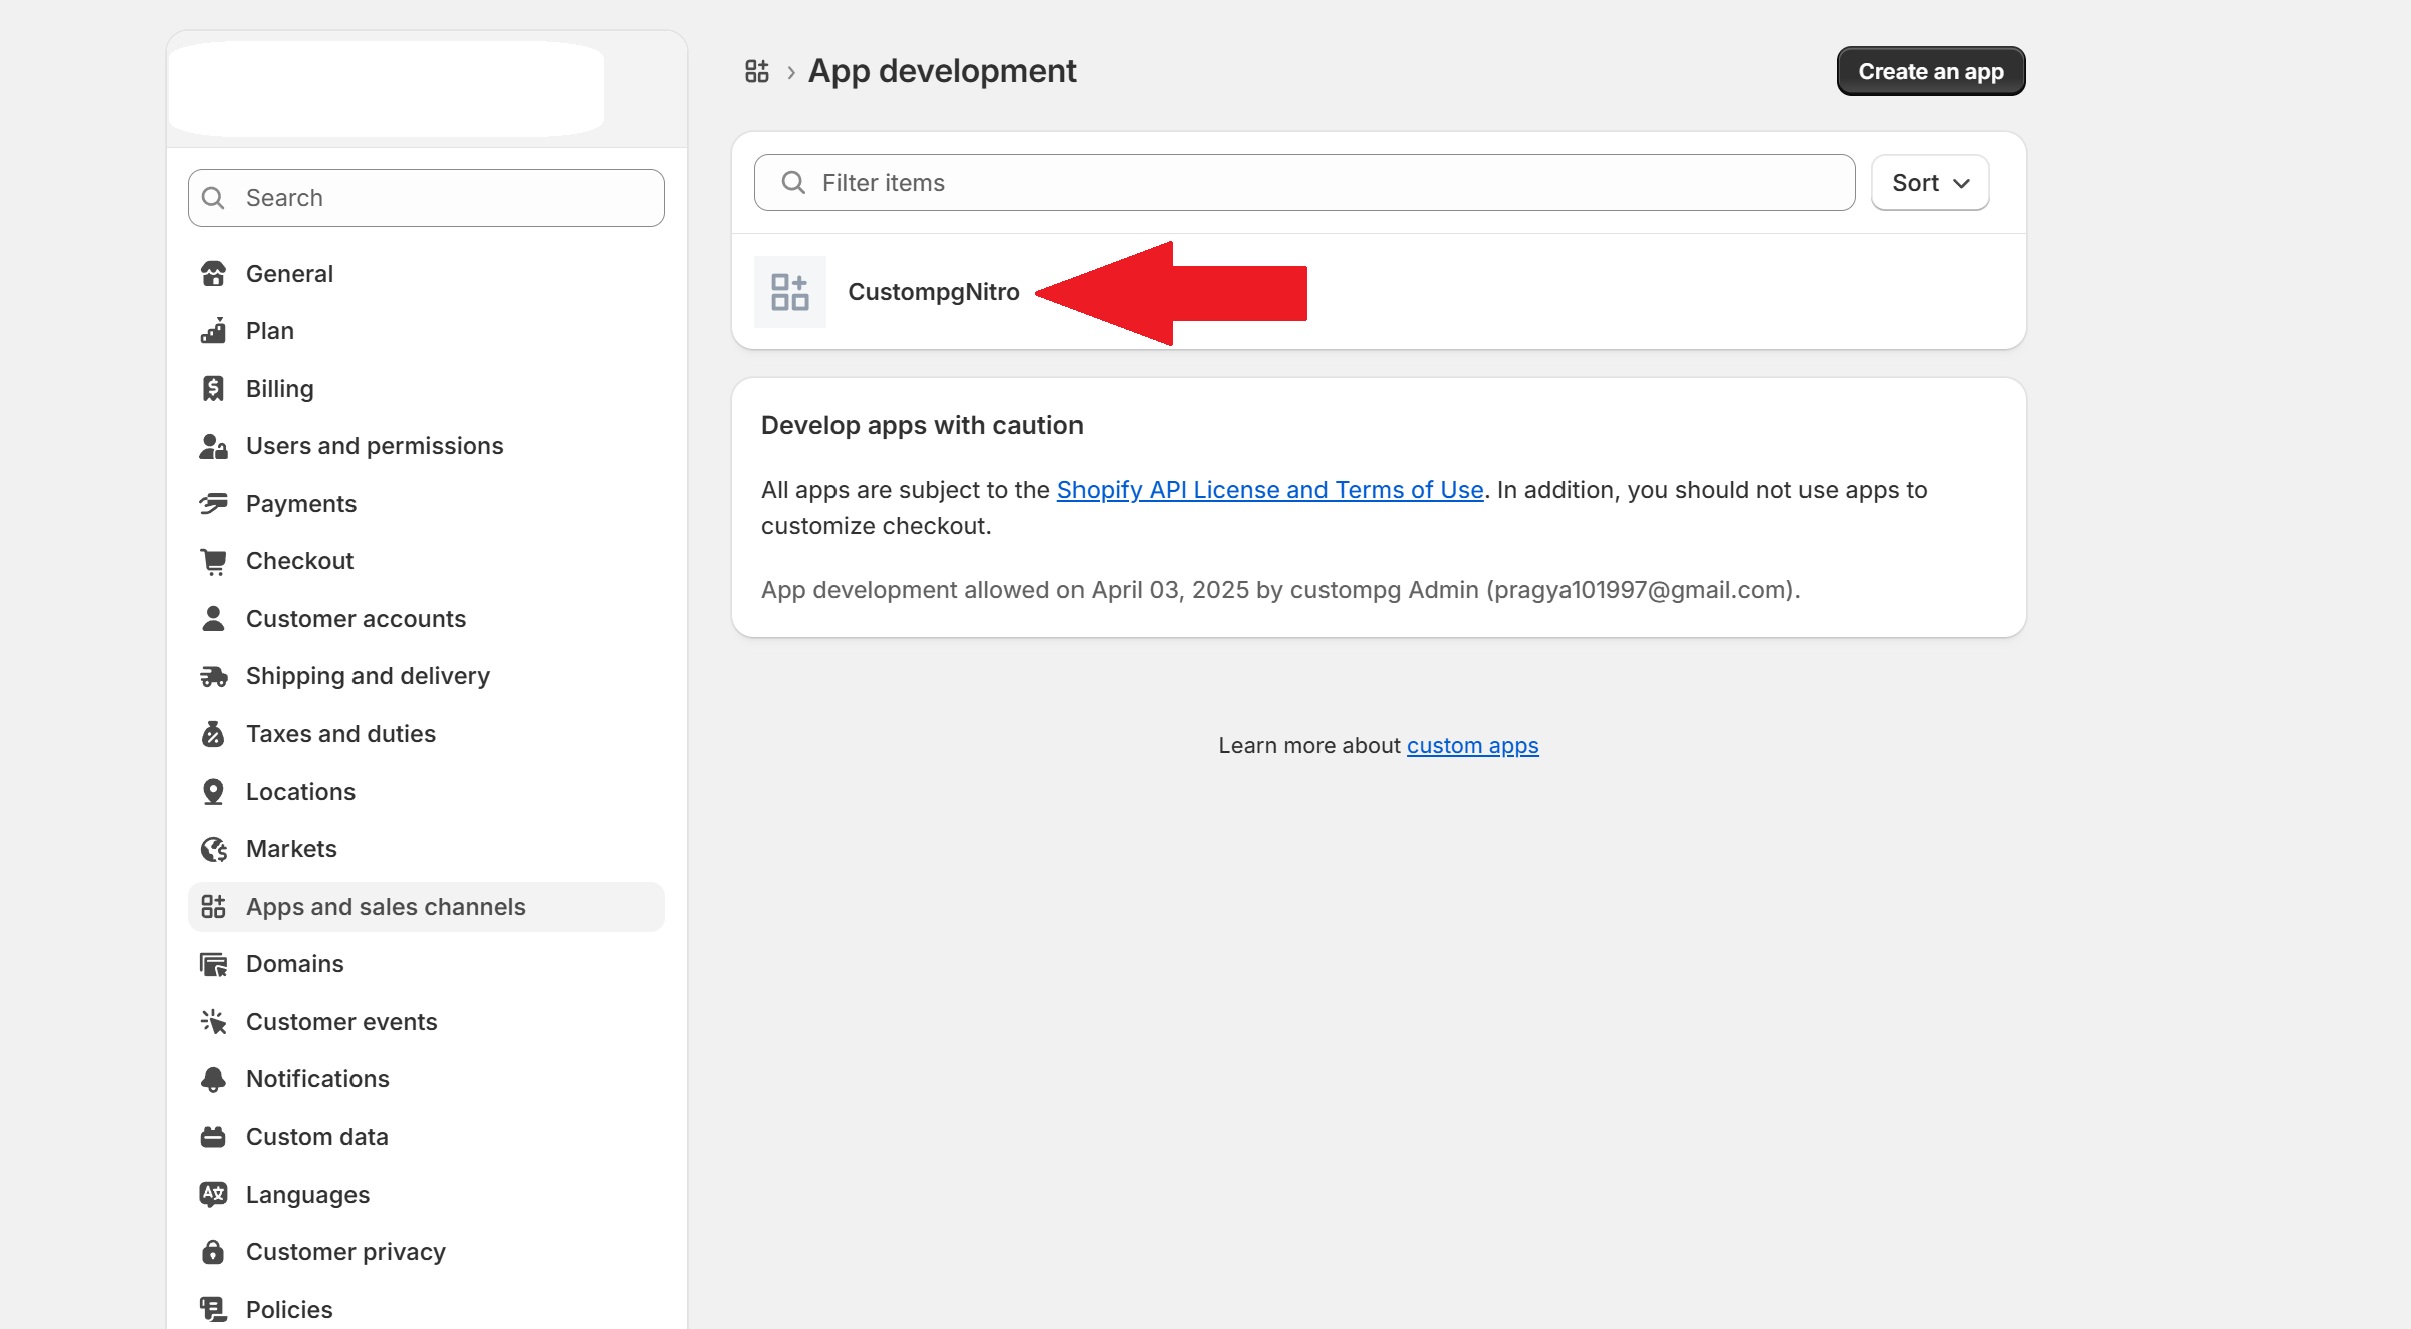Screen dimensions: 2411x1329
Task: Select Users and permissions
Action: (x=426, y=446)
